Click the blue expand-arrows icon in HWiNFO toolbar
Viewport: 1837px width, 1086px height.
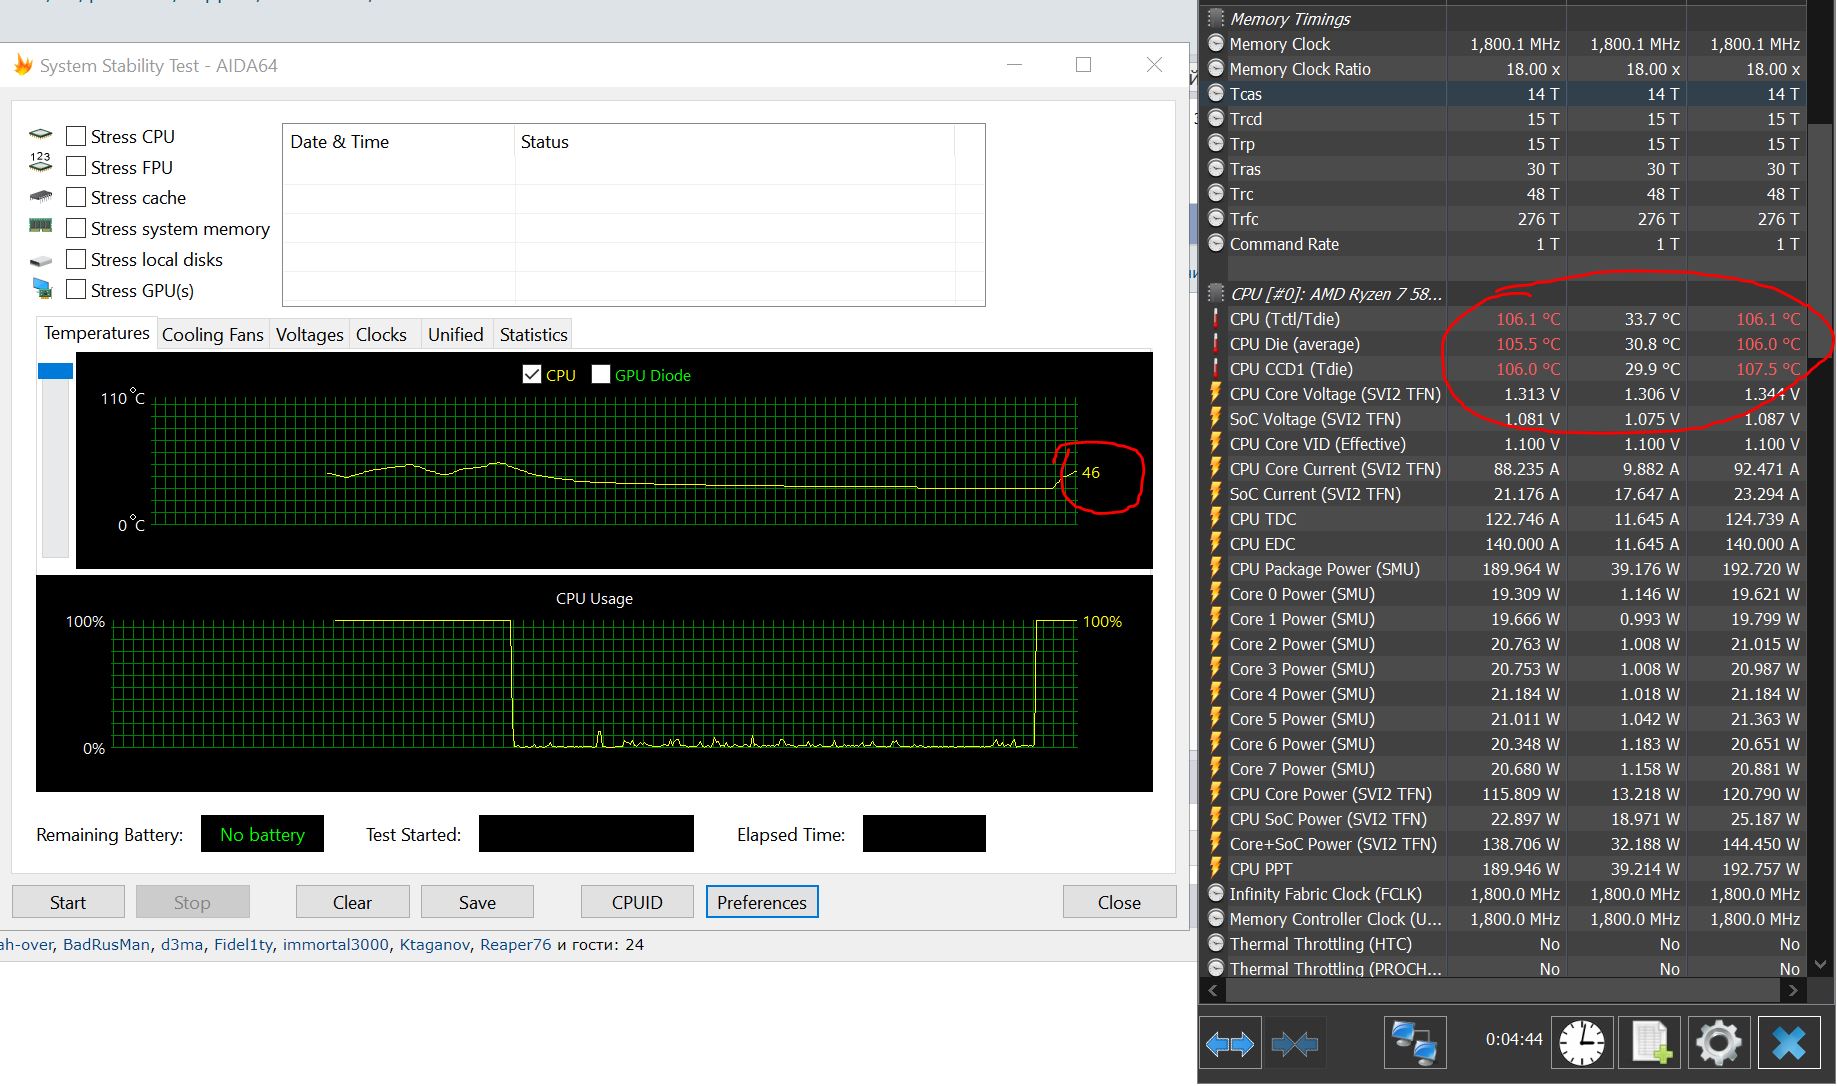tap(1230, 1044)
